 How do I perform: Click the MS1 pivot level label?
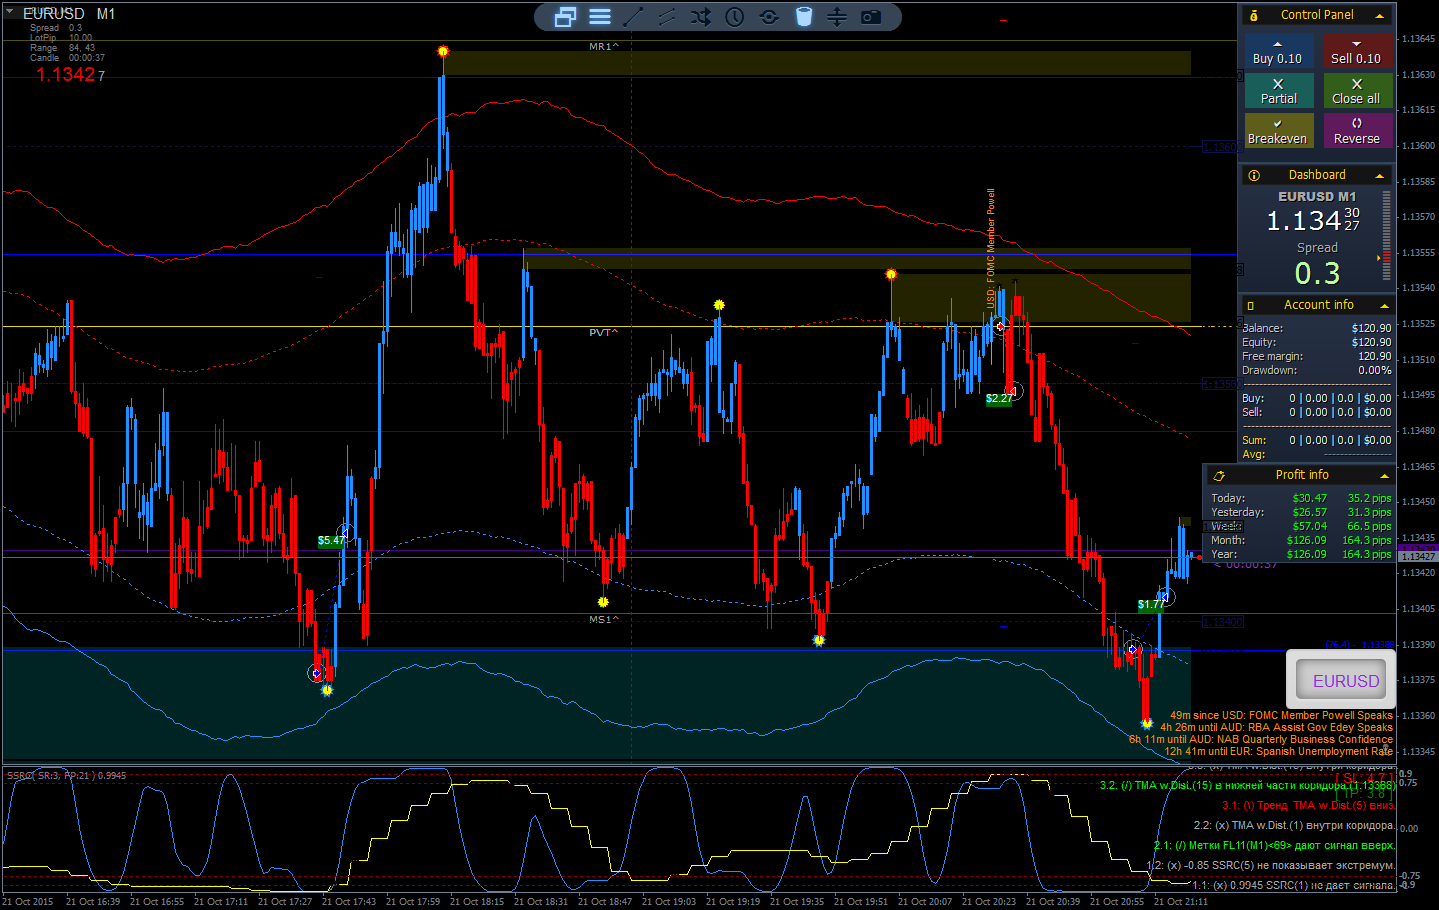pyautogui.click(x=604, y=620)
